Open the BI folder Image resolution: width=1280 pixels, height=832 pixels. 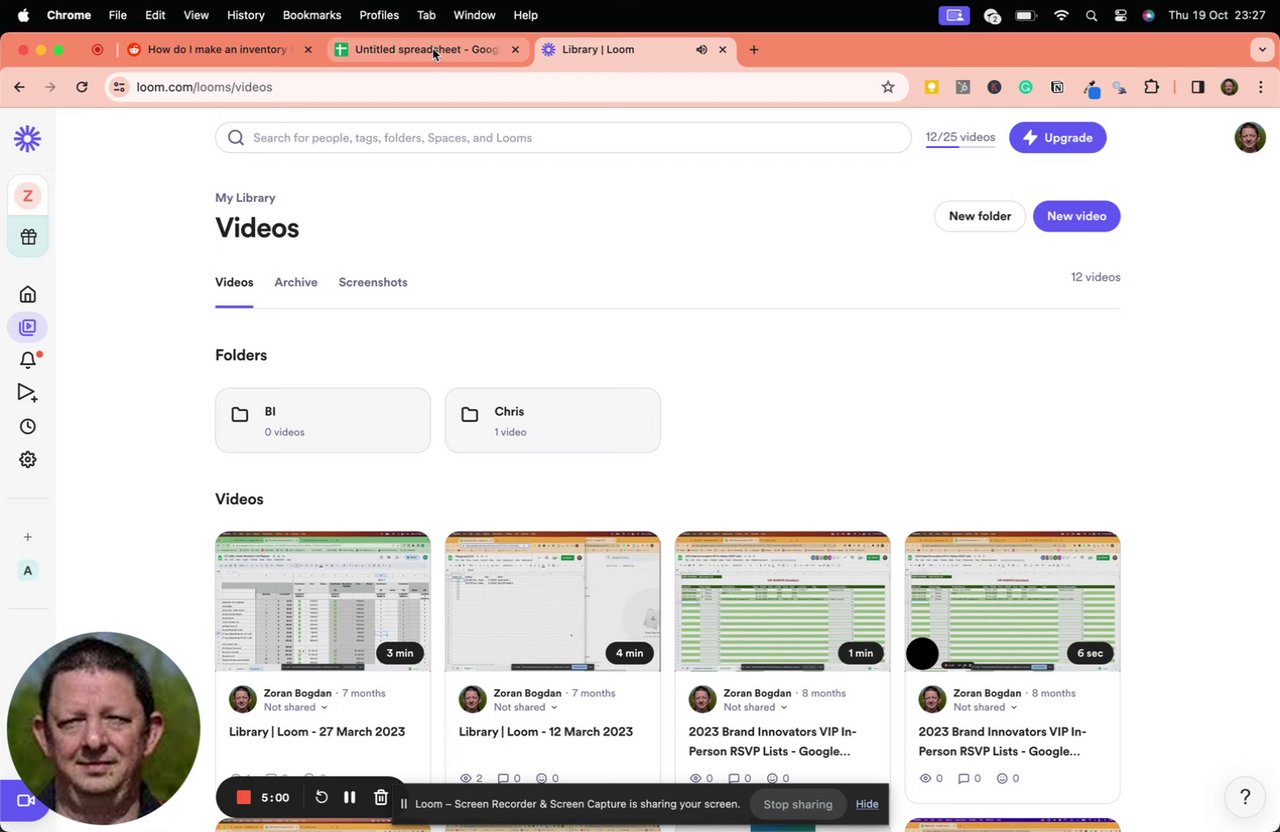click(x=323, y=420)
